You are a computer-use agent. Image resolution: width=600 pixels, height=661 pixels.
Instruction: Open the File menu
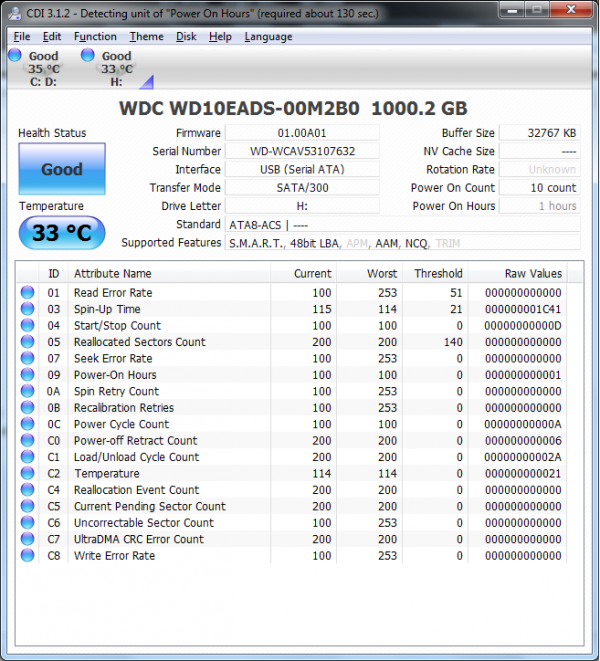(22, 37)
